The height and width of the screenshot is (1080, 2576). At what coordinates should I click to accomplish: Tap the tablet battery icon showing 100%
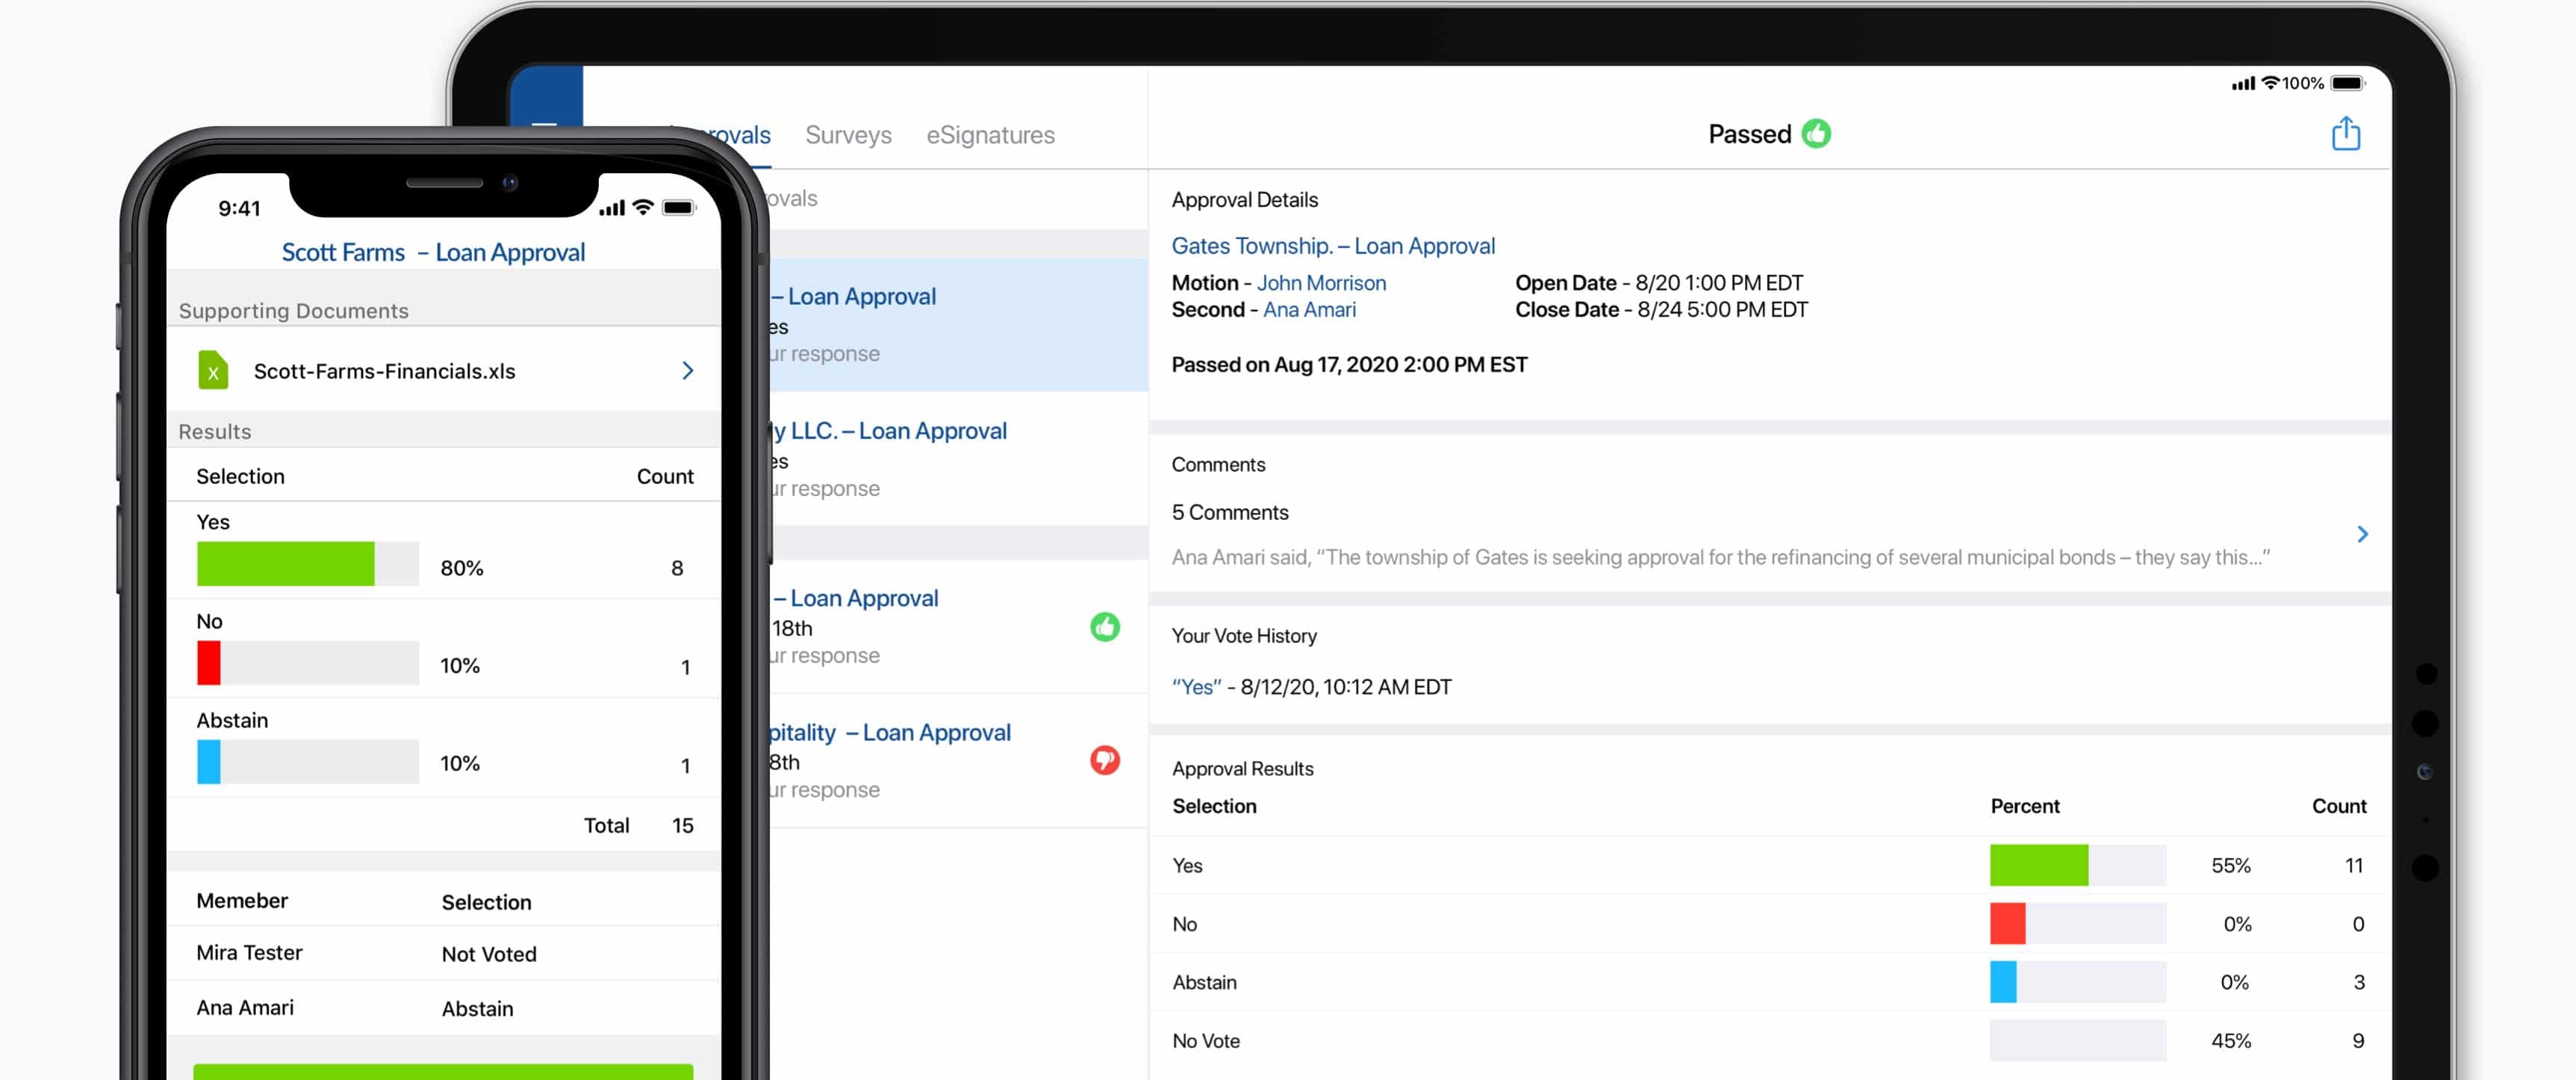[2347, 83]
